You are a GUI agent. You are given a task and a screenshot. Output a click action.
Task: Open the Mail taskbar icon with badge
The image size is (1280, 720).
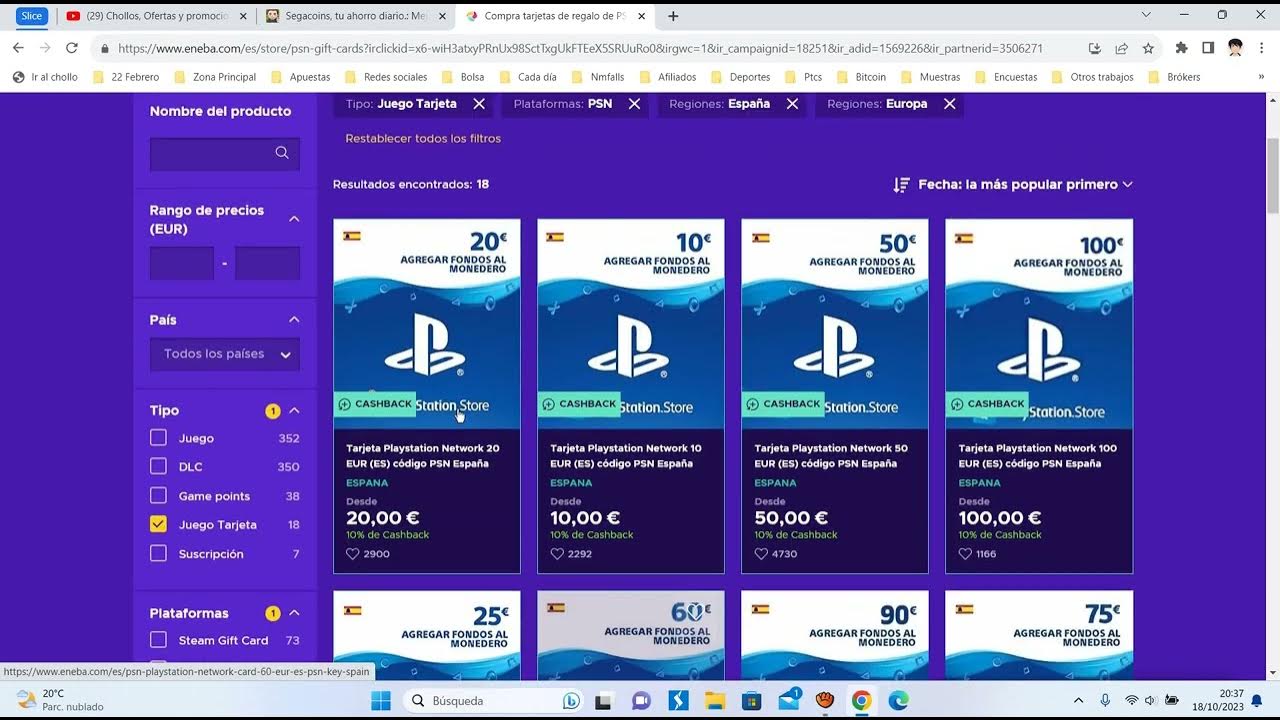789,700
